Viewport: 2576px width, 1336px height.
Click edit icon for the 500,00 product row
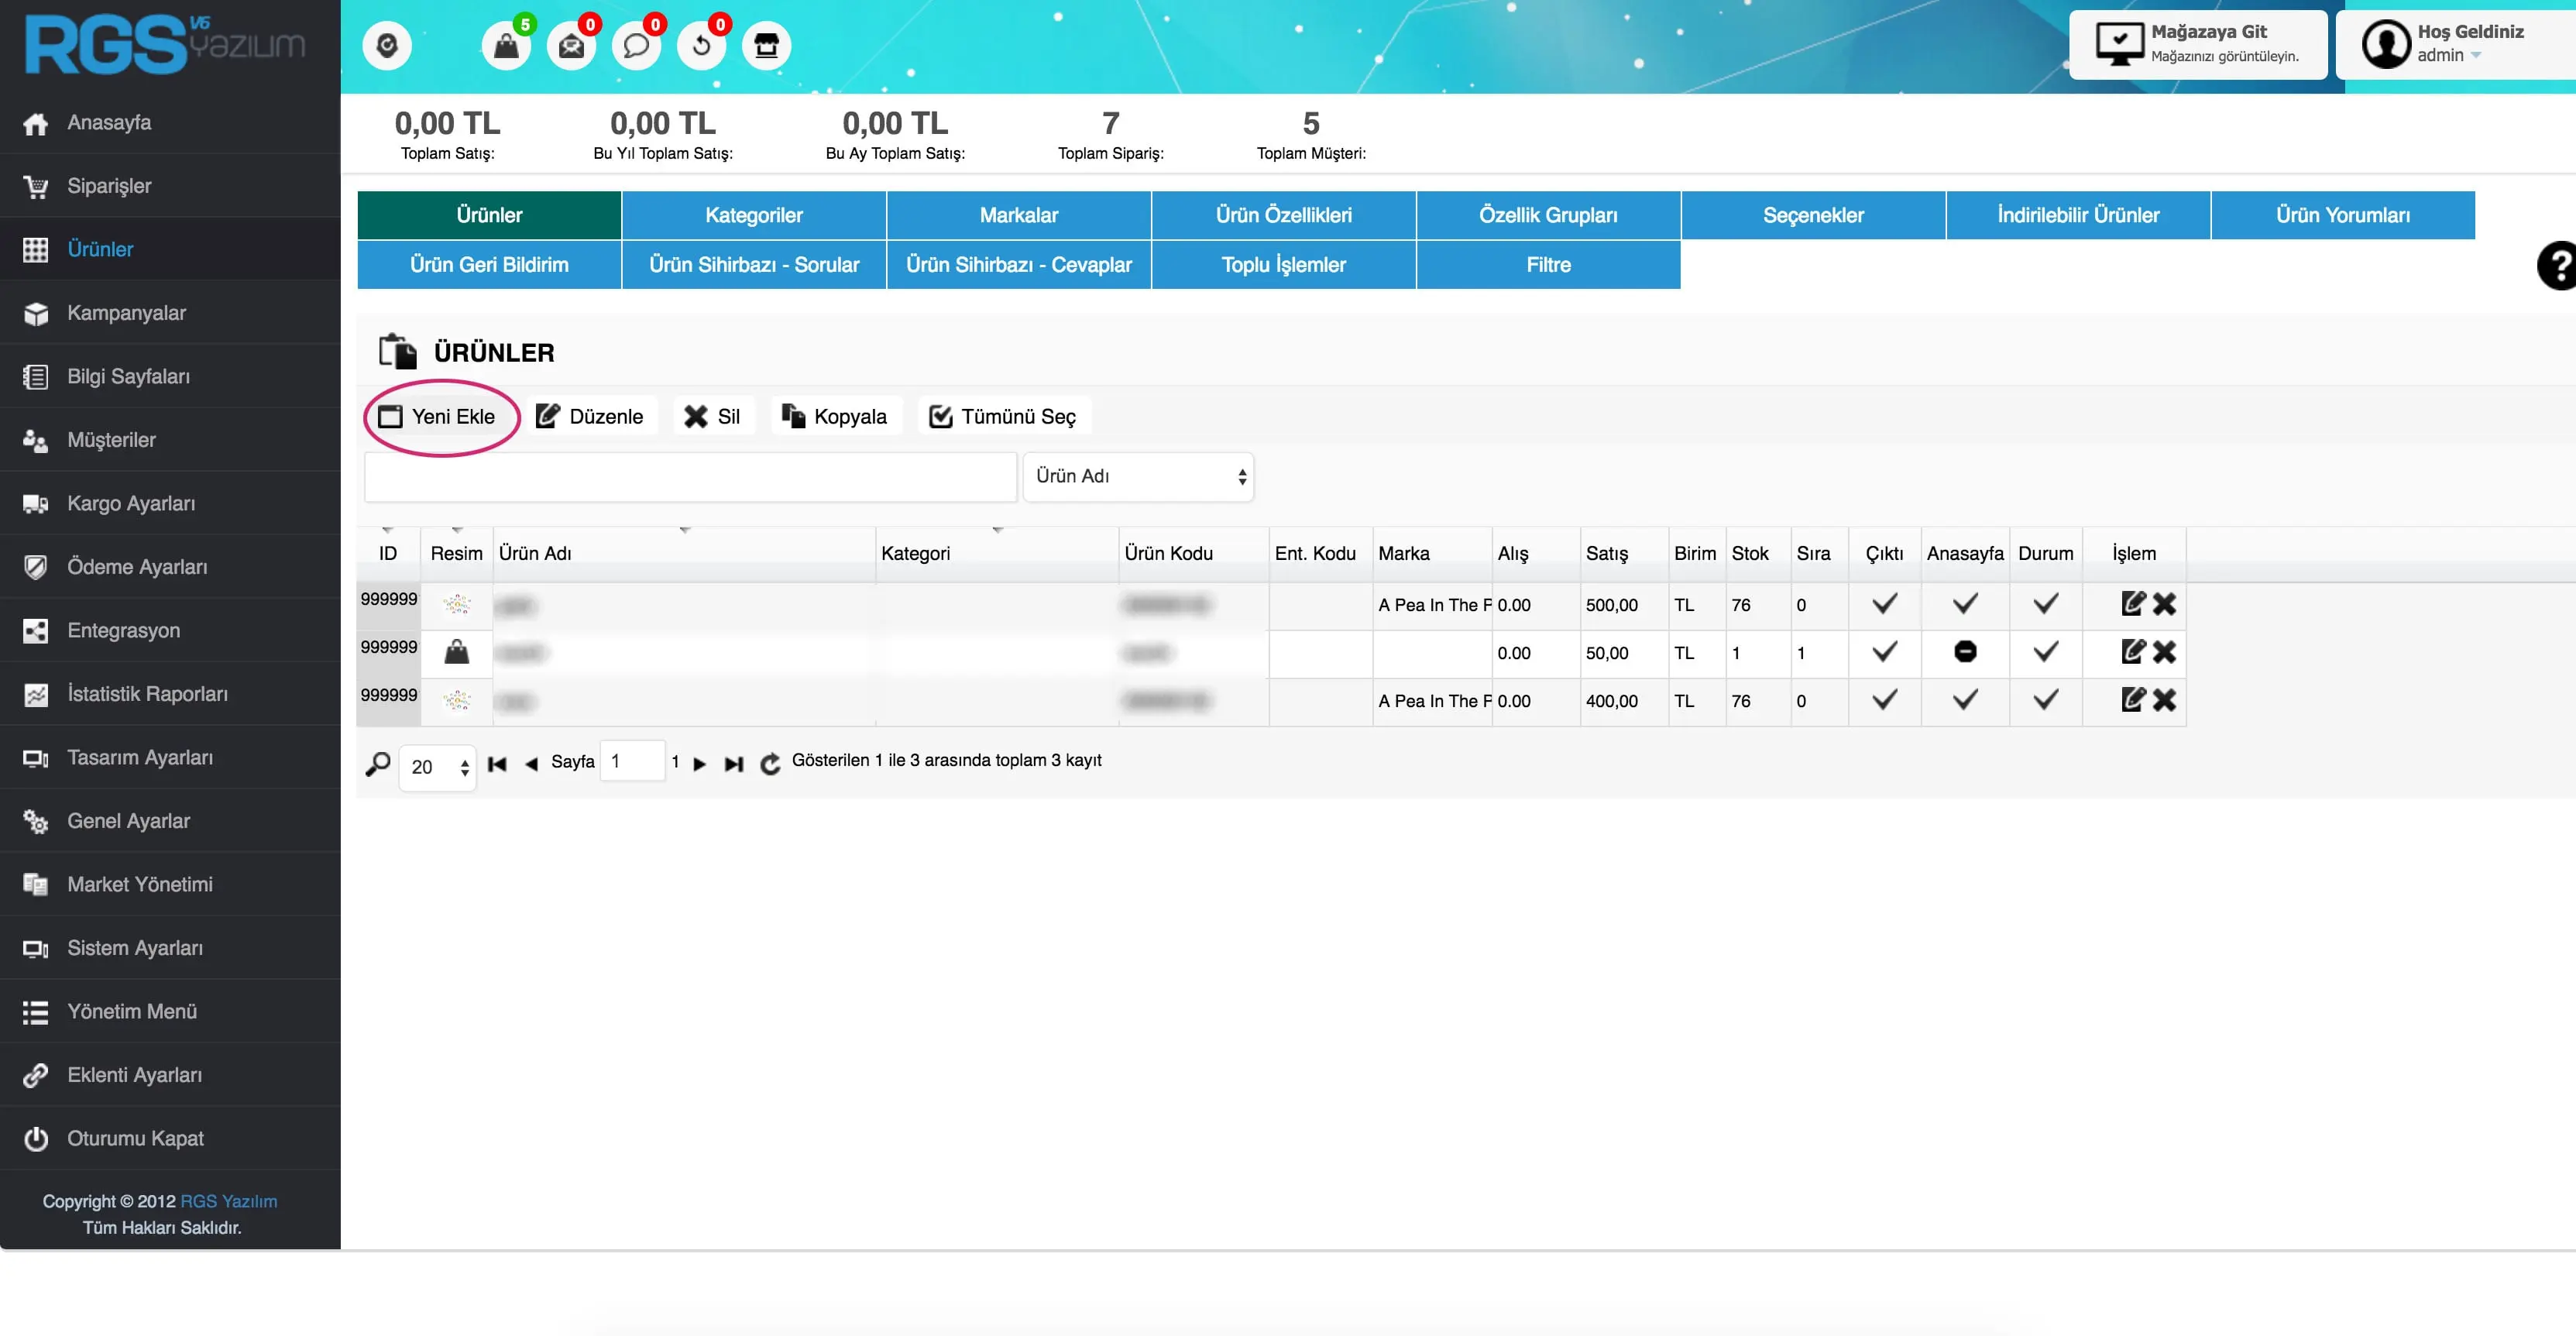(x=2132, y=604)
